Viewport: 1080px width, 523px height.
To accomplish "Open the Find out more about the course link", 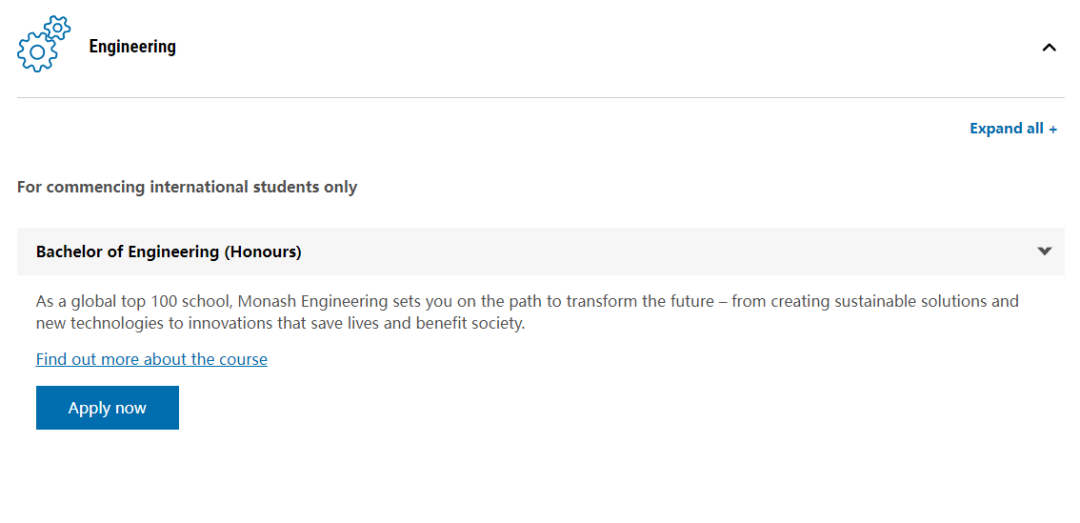I will (x=152, y=359).
